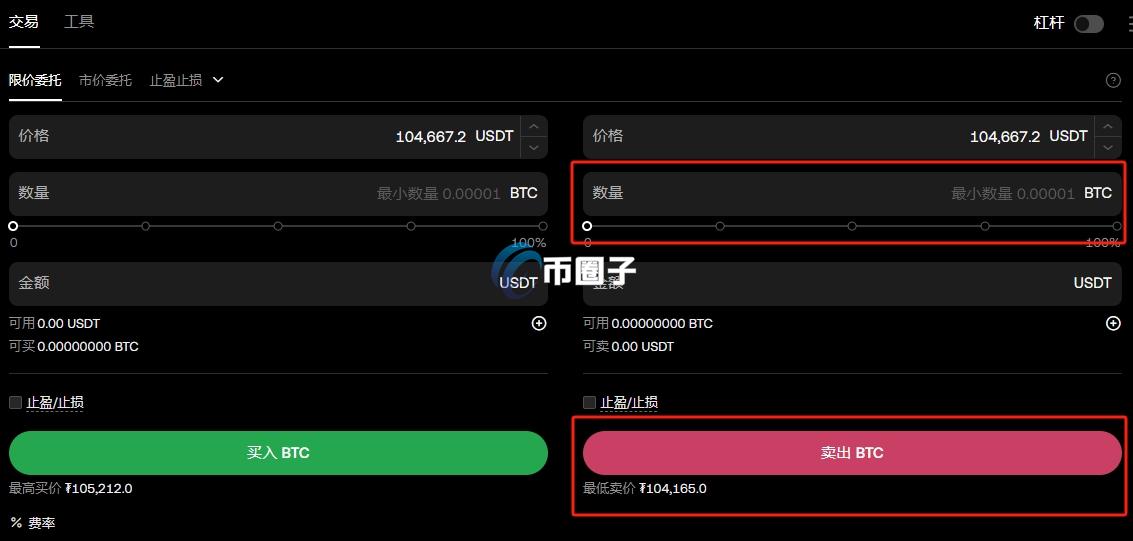
Task: Increase buy price with up arrow
Action: coord(533,126)
